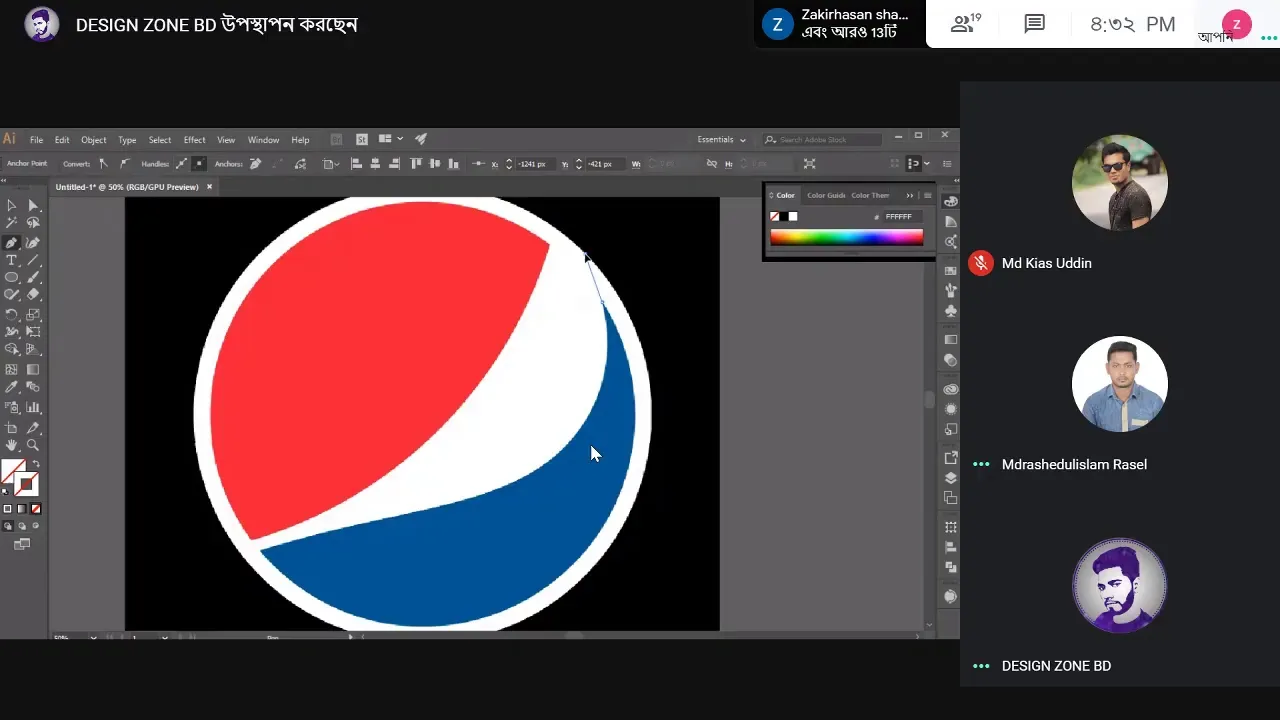Select the Ellipse tool
Viewport: 1280px width, 720px height.
pyautogui.click(x=11, y=277)
